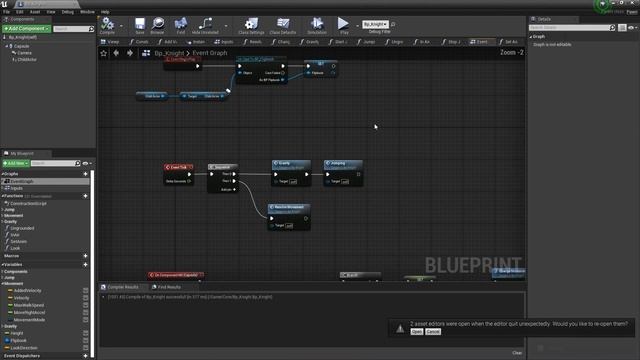Open Class Settings from toolbar
The width and height of the screenshot is (640, 360).
click(251, 24)
